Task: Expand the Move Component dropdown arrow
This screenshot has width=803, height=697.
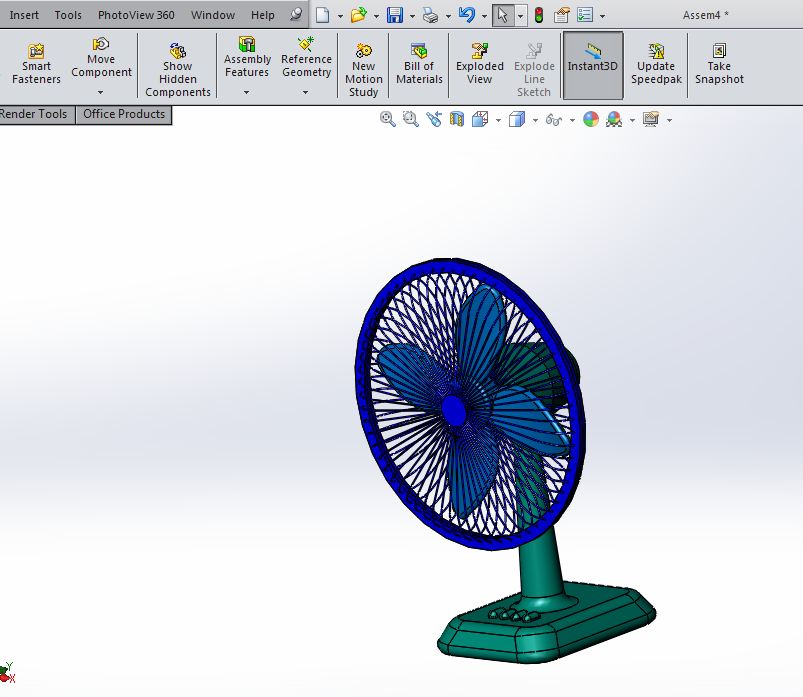Action: (x=100, y=92)
